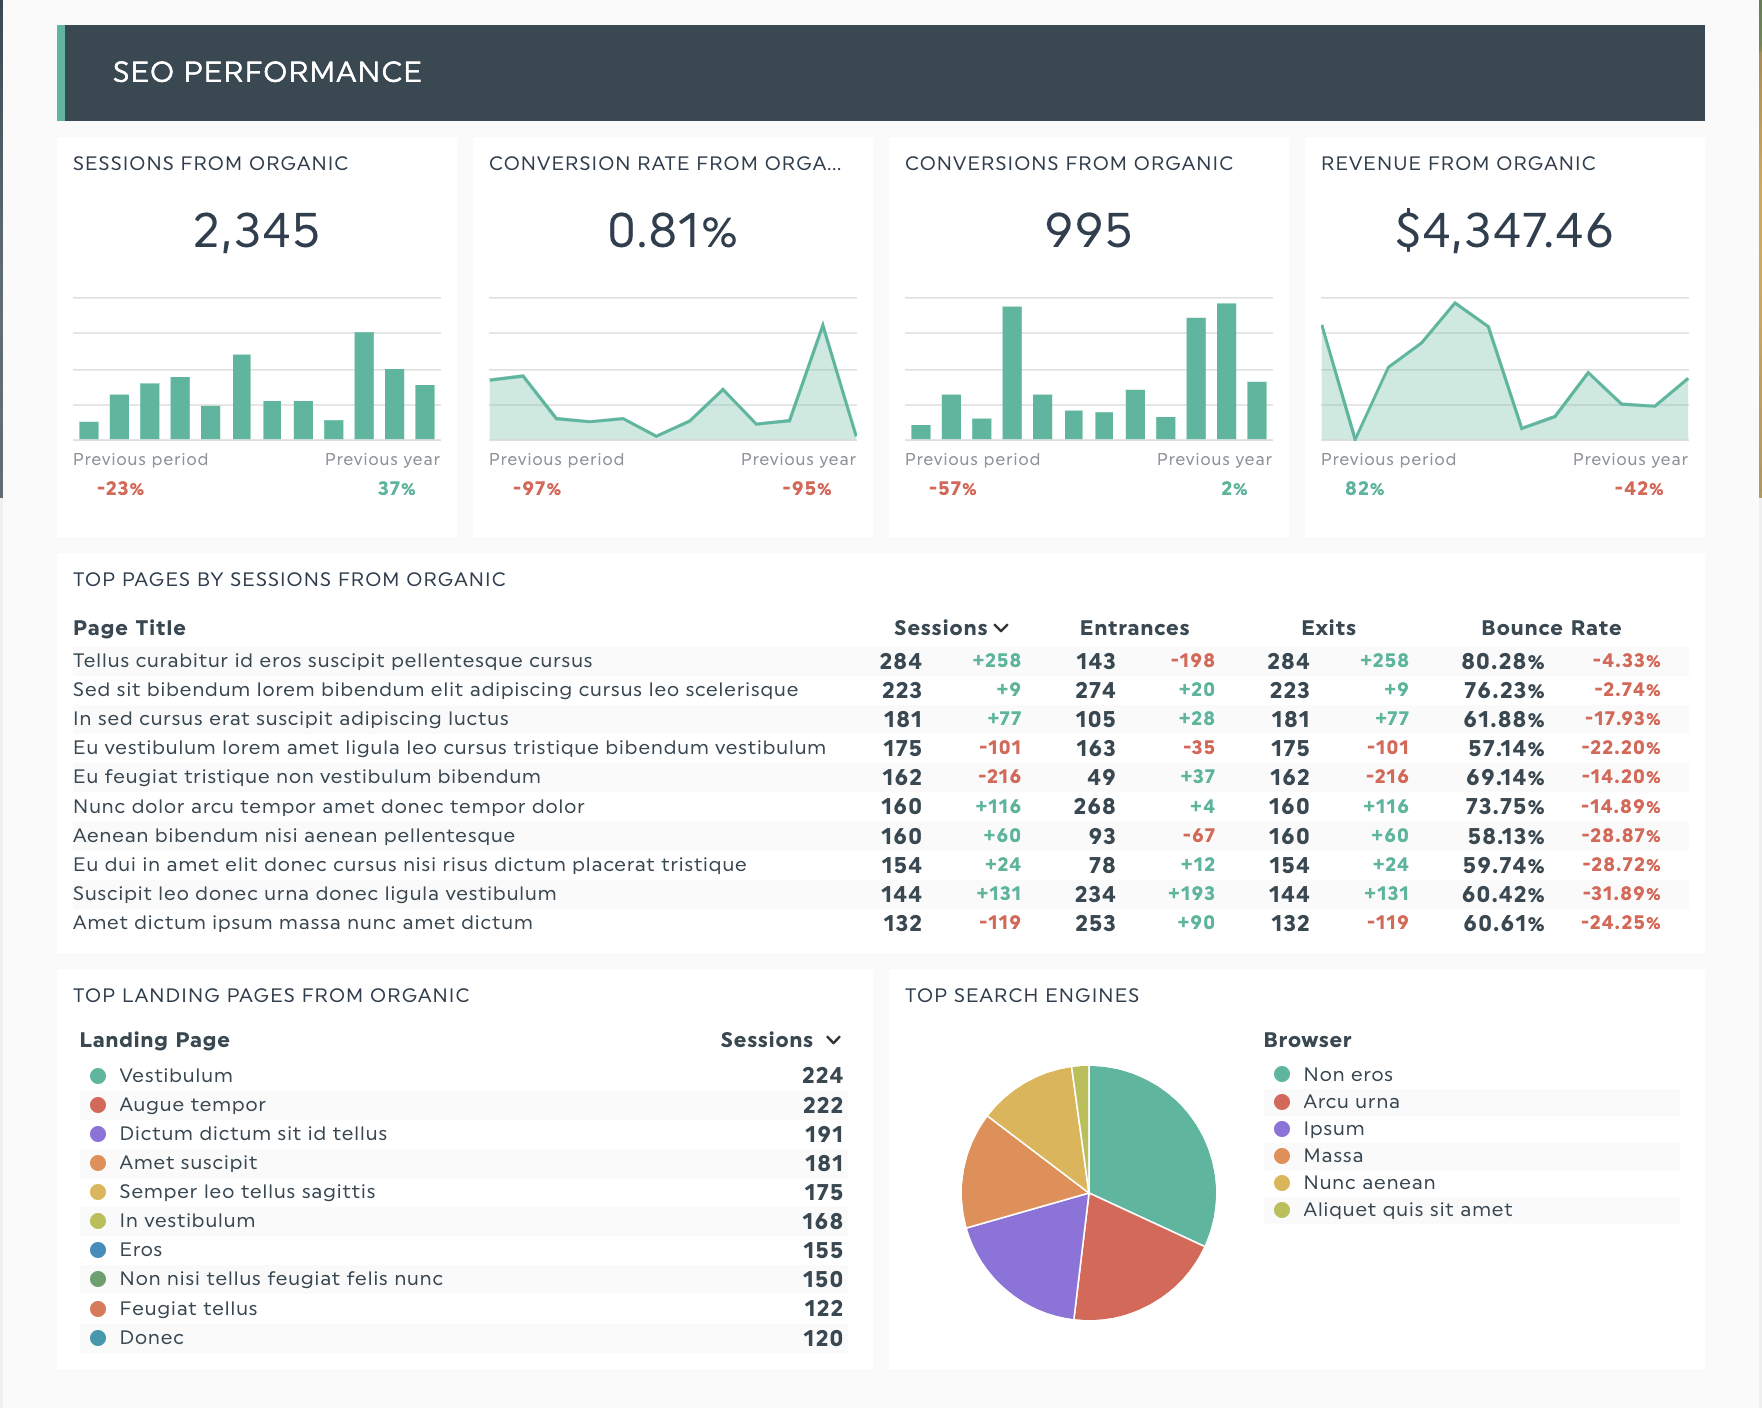Viewport: 1762px width, 1408px height.
Task: Click the 0.81% conversion rate value
Action: pyautogui.click(x=672, y=231)
